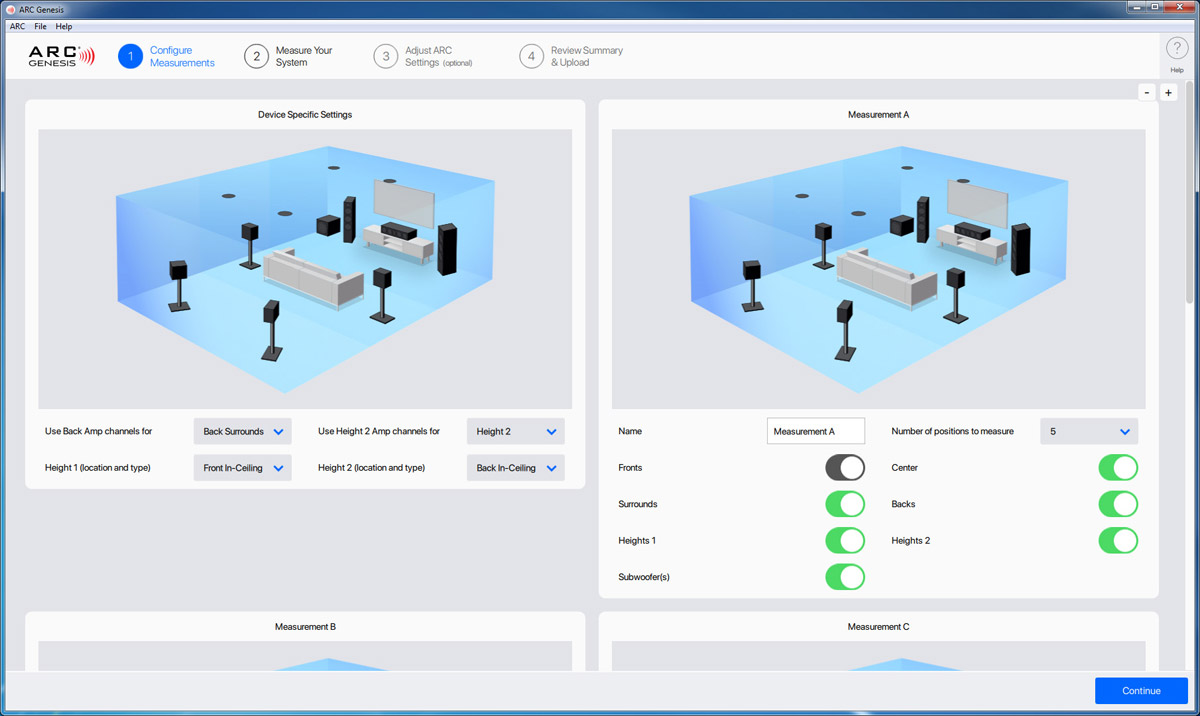Viewport: 1200px width, 716px height.
Task: Toggle the Backs switch
Action: [1118, 504]
